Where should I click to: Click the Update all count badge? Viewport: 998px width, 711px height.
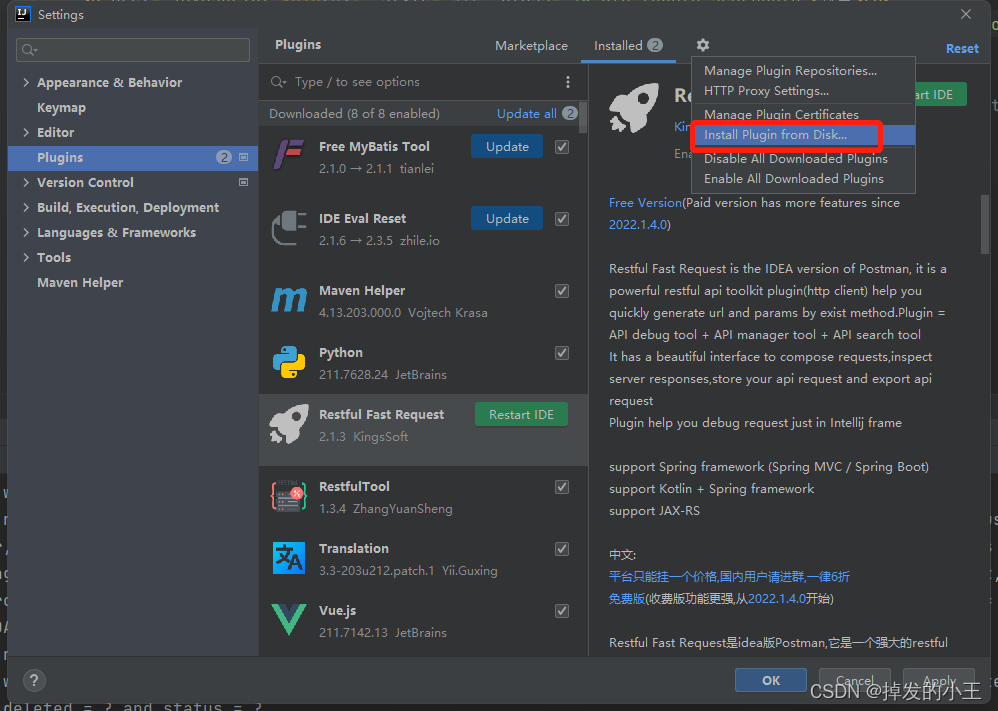(x=570, y=113)
